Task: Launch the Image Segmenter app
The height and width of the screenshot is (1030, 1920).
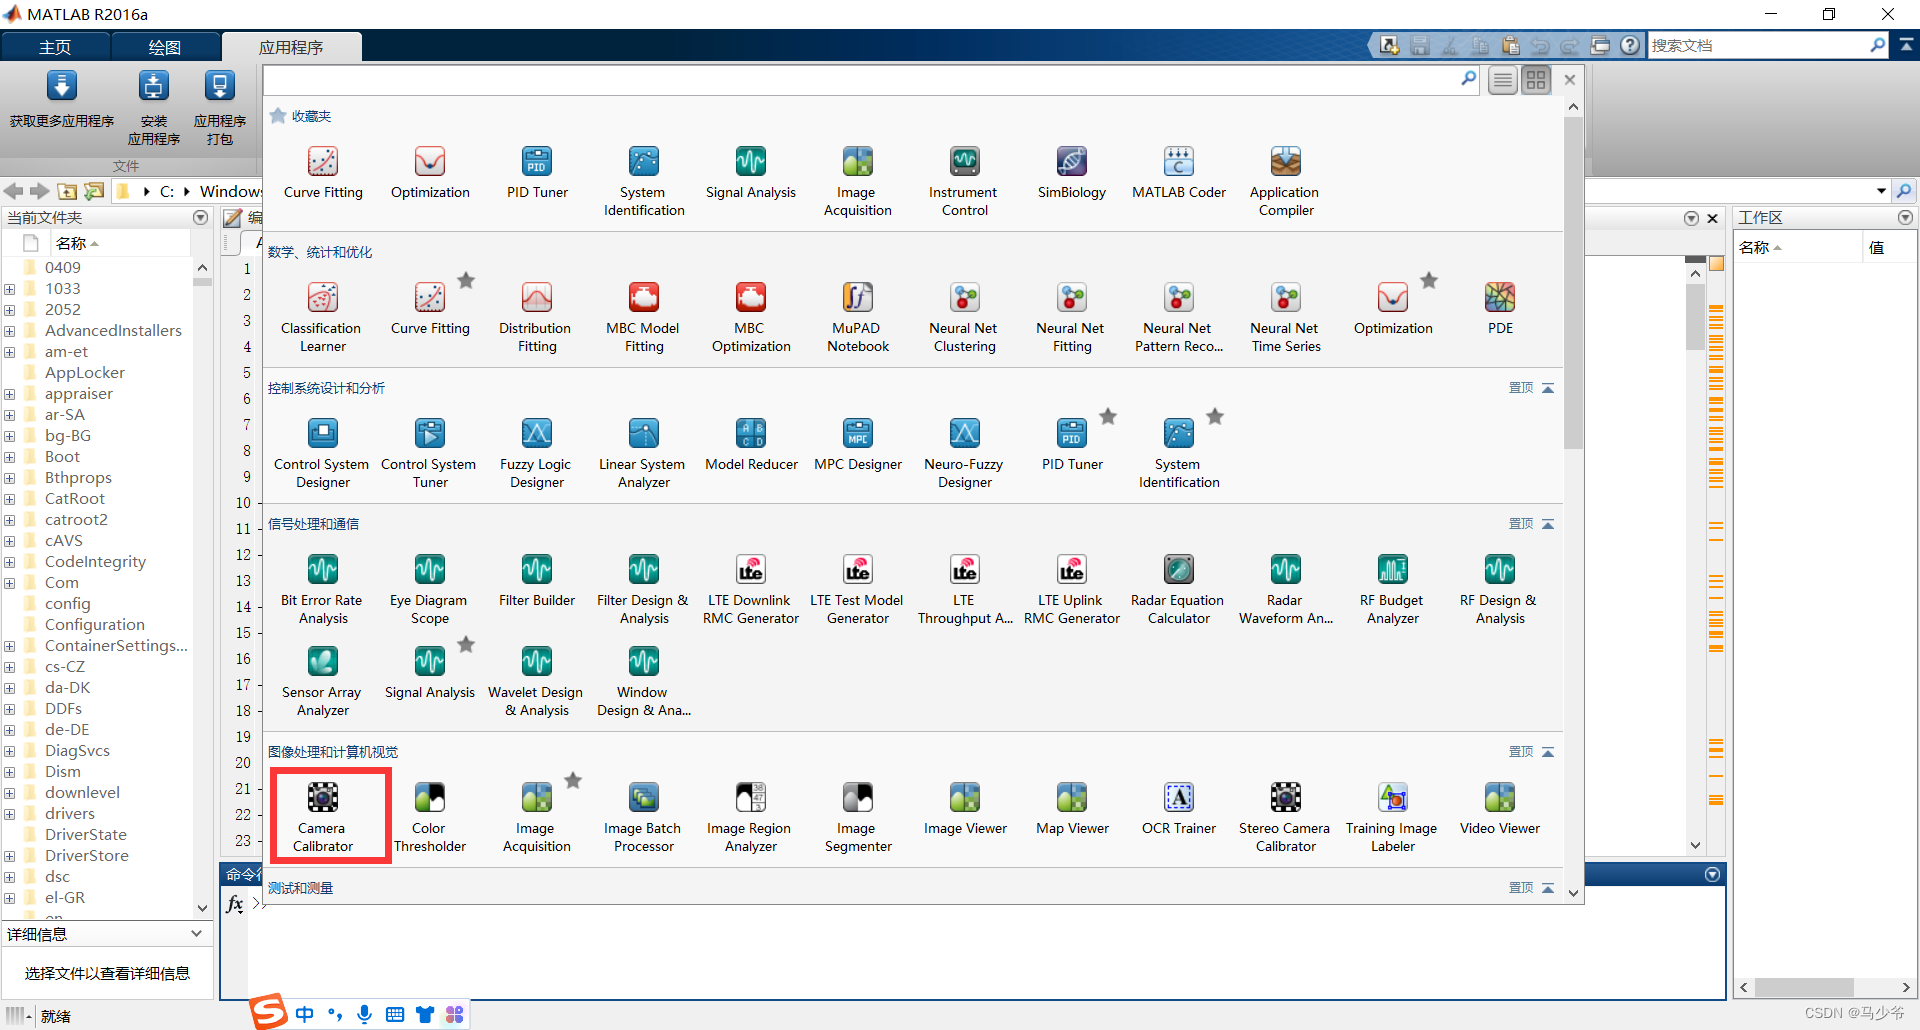Action: coord(857,817)
